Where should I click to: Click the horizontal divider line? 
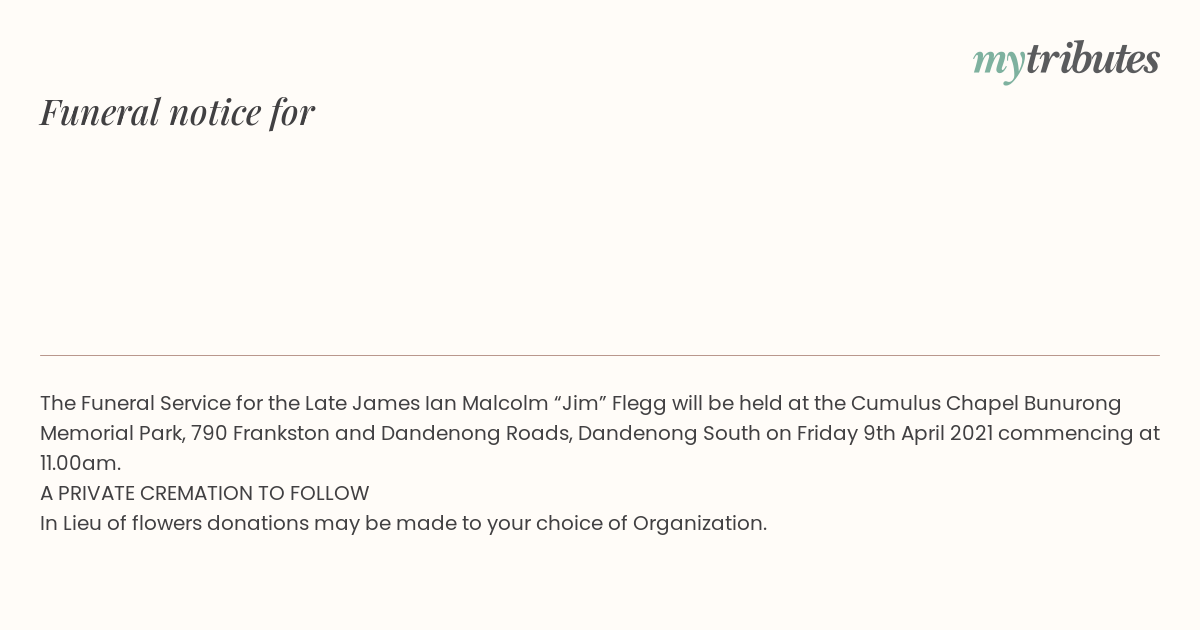point(600,355)
